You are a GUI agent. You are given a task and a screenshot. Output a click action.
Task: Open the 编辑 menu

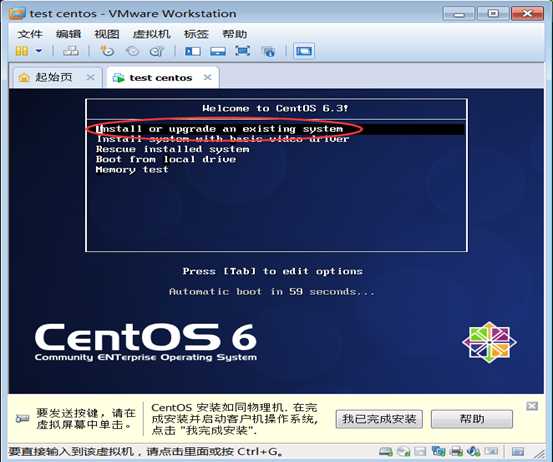pos(68,34)
